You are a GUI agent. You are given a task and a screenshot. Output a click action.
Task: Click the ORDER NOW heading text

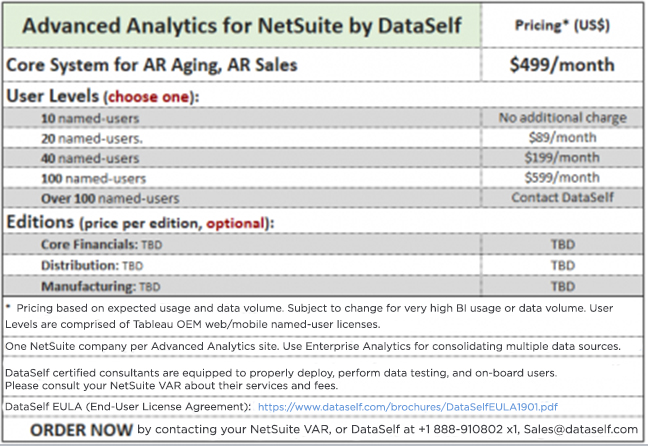[x=81, y=430]
